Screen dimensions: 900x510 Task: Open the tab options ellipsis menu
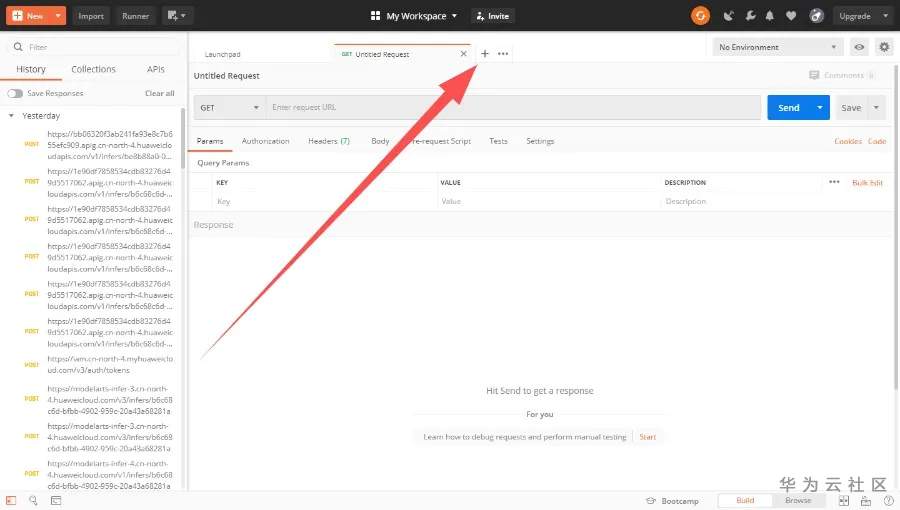(x=503, y=53)
